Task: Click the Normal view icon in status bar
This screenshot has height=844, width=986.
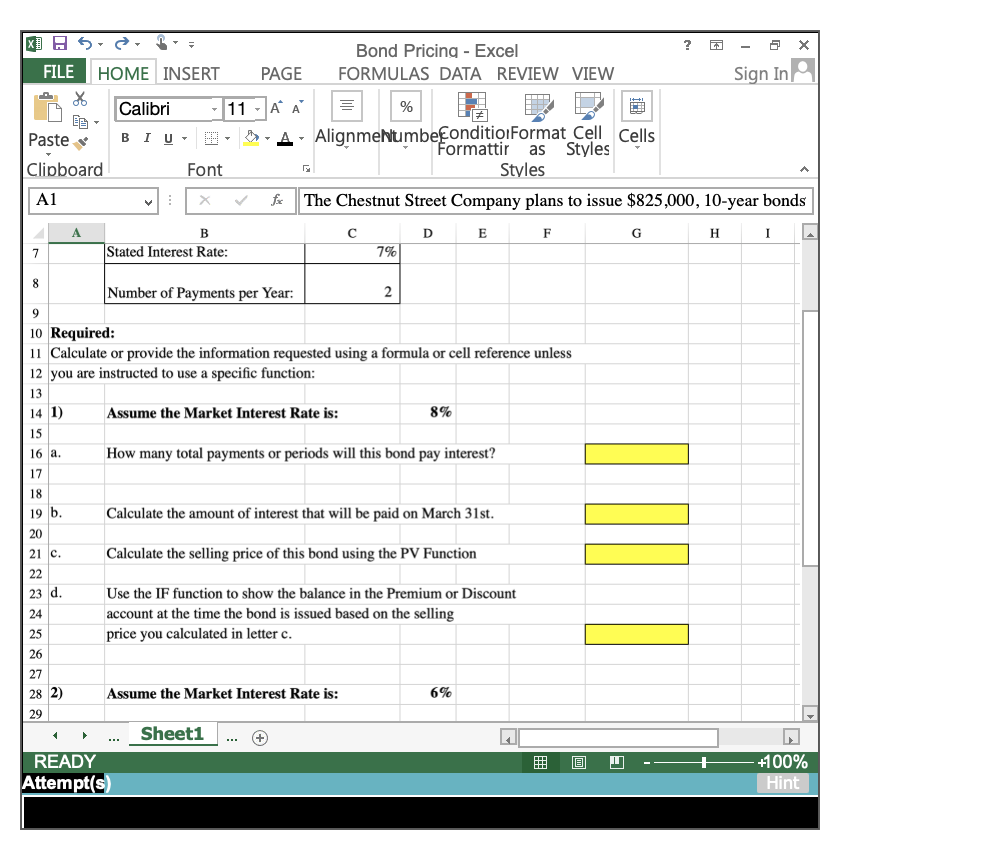Action: coord(541,762)
